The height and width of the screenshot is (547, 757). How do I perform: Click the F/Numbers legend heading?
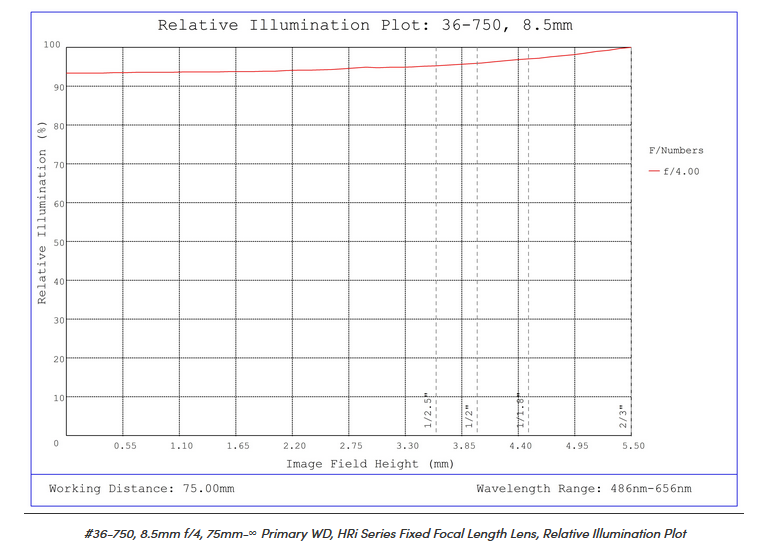pos(676,150)
